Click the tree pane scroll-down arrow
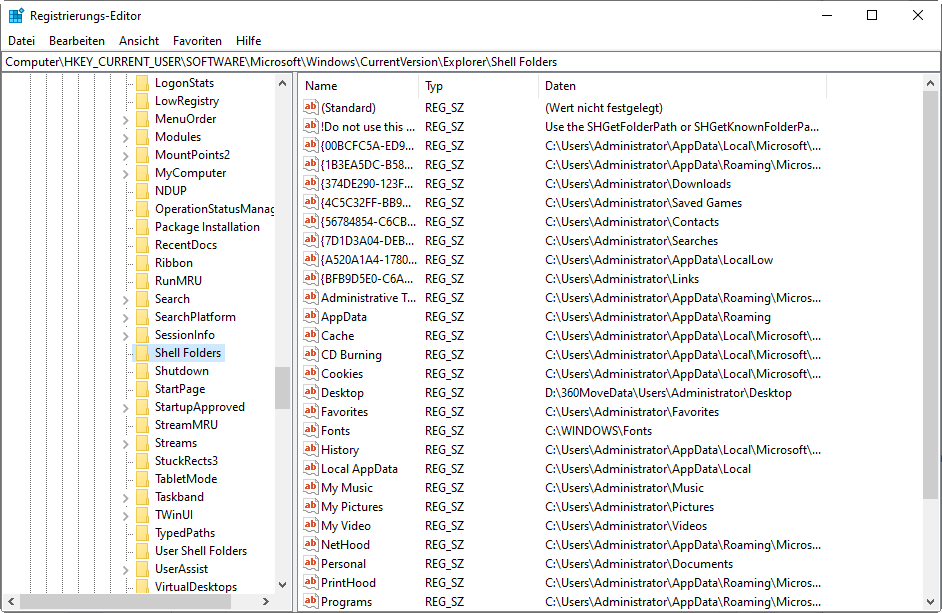 282,585
